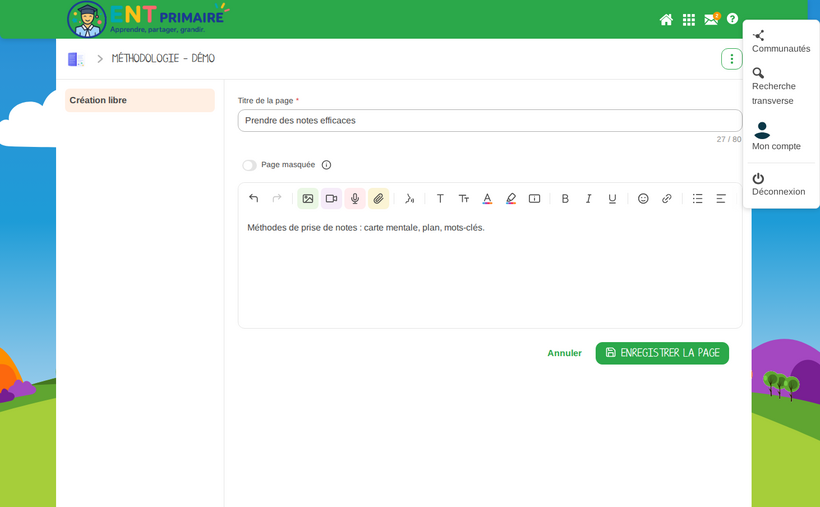The height and width of the screenshot is (507, 820).
Task: Open the messaging envelope icon
Action: tap(711, 19)
